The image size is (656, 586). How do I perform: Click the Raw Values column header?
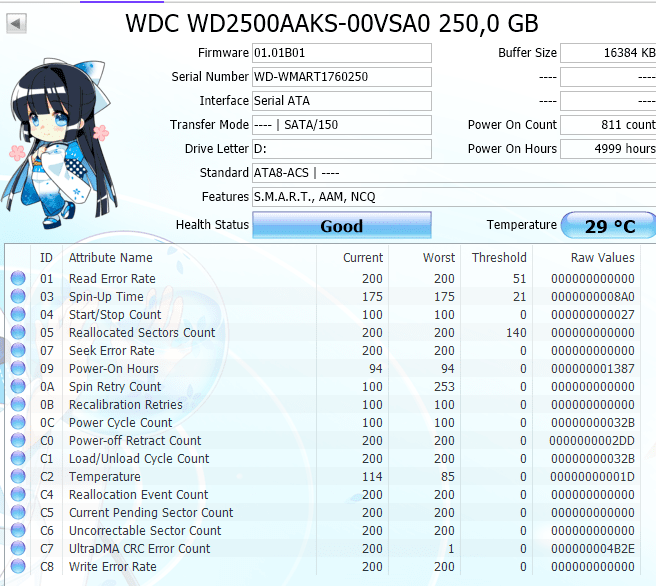pos(602,258)
